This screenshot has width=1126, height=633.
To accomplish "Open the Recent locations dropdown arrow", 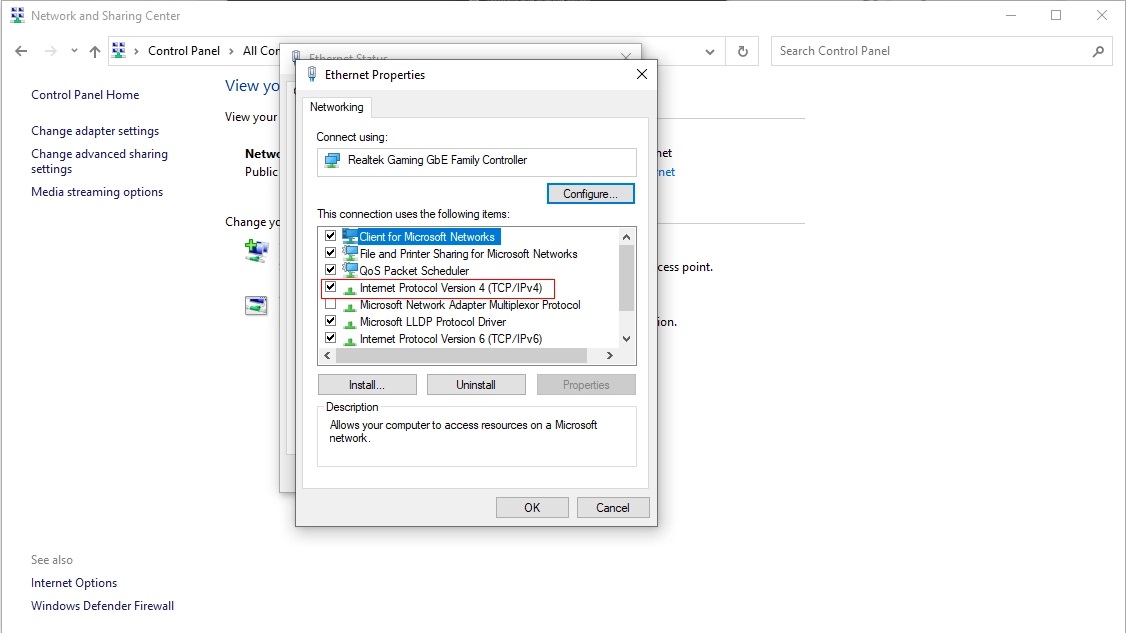I will [x=74, y=51].
